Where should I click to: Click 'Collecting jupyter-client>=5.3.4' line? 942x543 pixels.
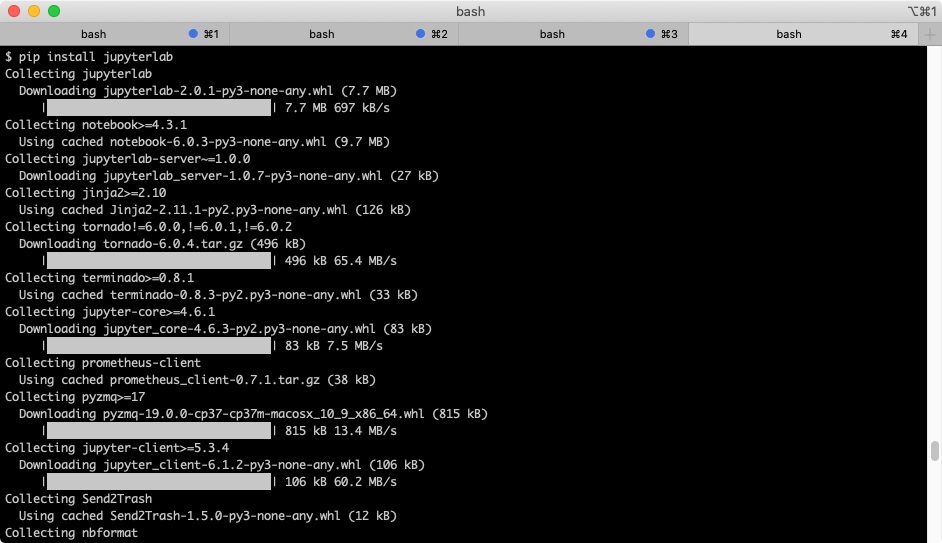pos(117,447)
